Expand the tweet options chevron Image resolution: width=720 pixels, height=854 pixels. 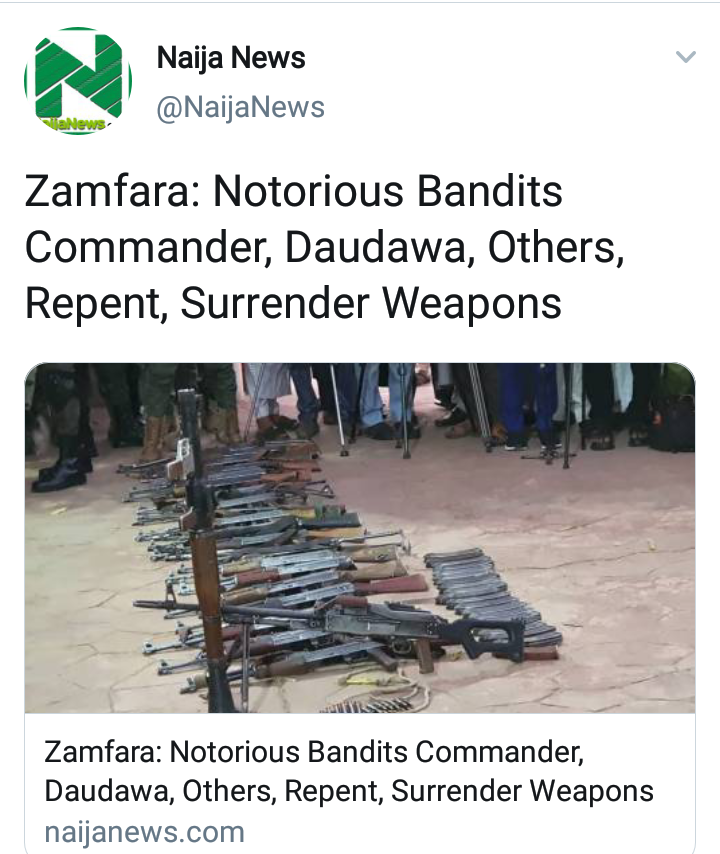click(686, 57)
